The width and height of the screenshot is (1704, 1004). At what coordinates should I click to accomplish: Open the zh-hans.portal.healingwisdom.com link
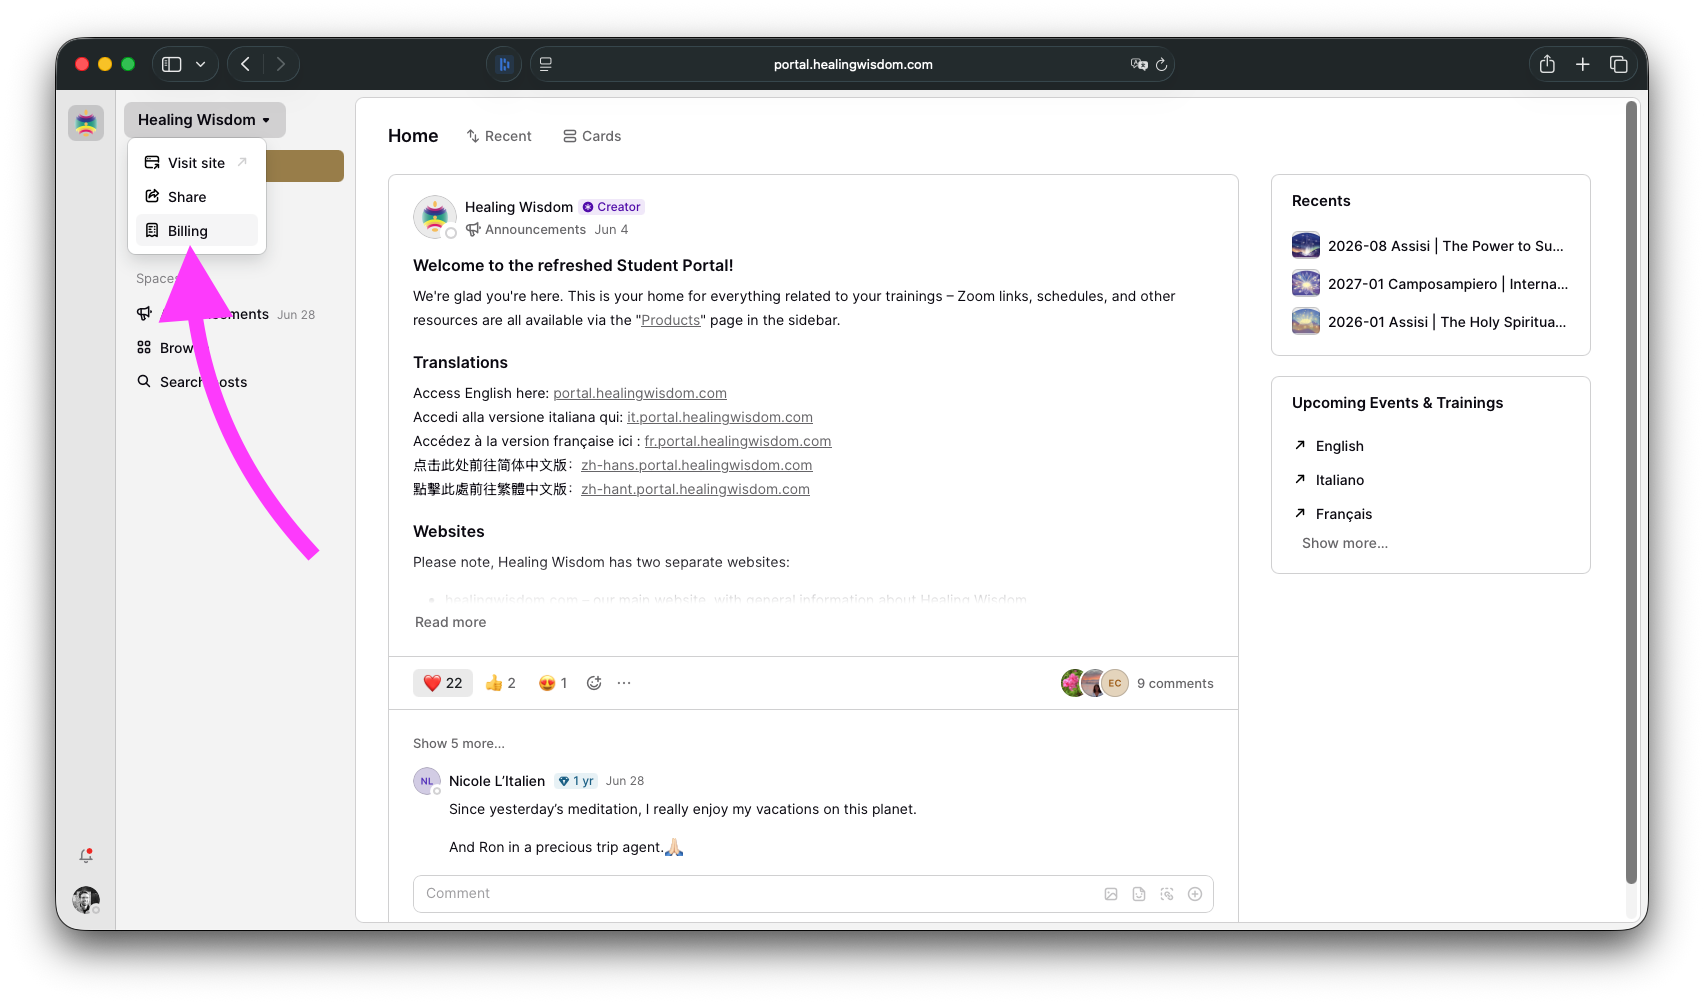(697, 466)
